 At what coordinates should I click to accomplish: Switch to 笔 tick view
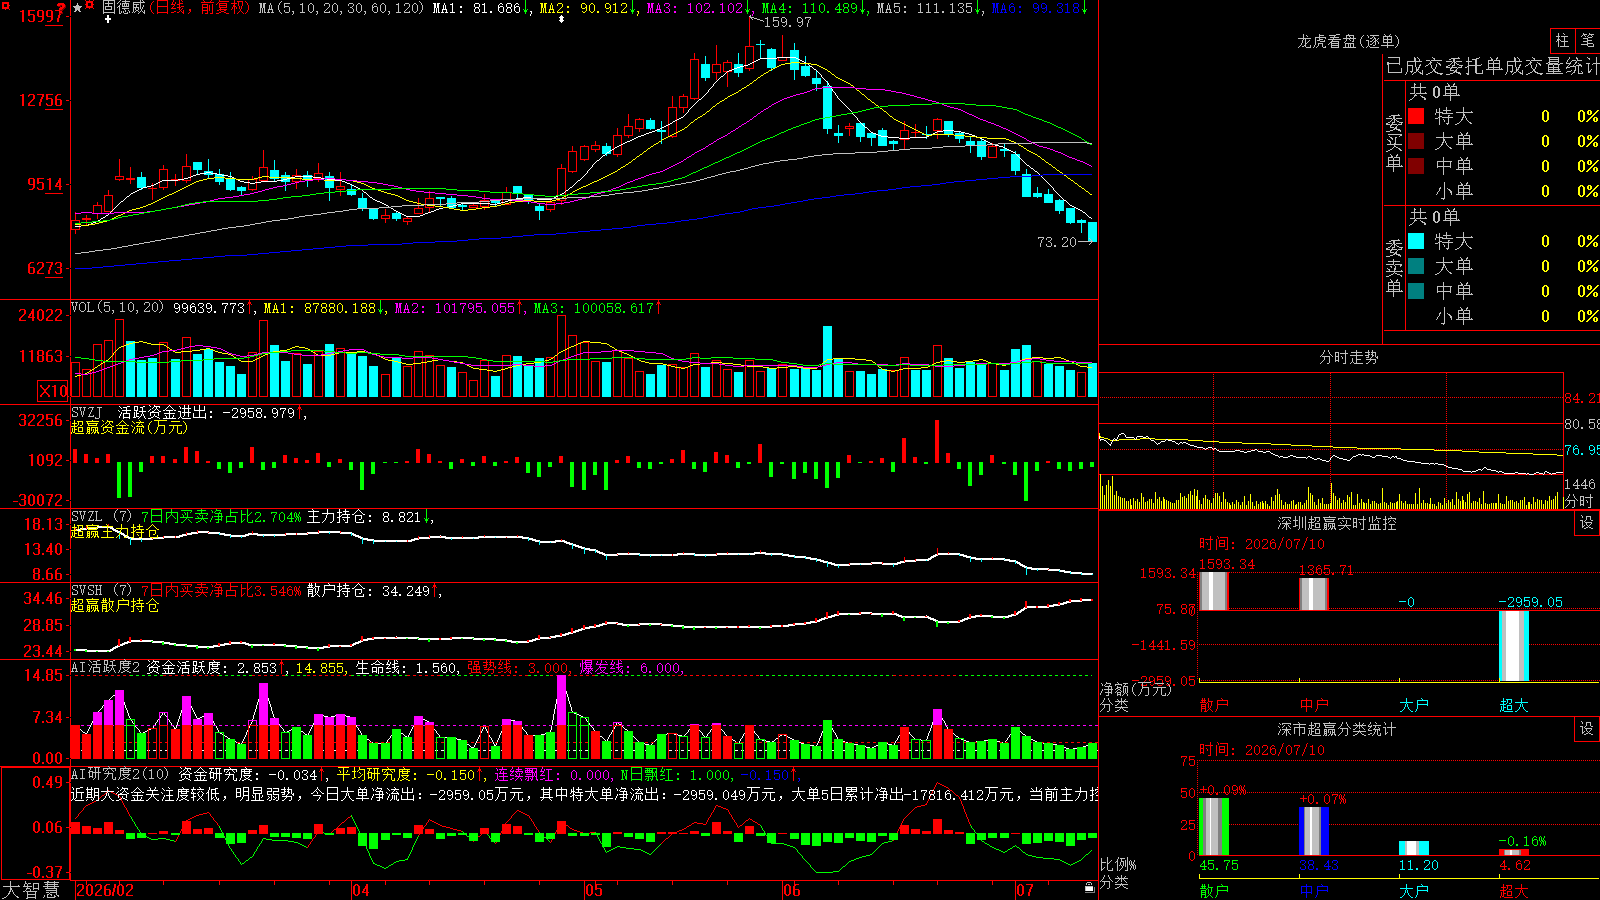tap(1588, 40)
